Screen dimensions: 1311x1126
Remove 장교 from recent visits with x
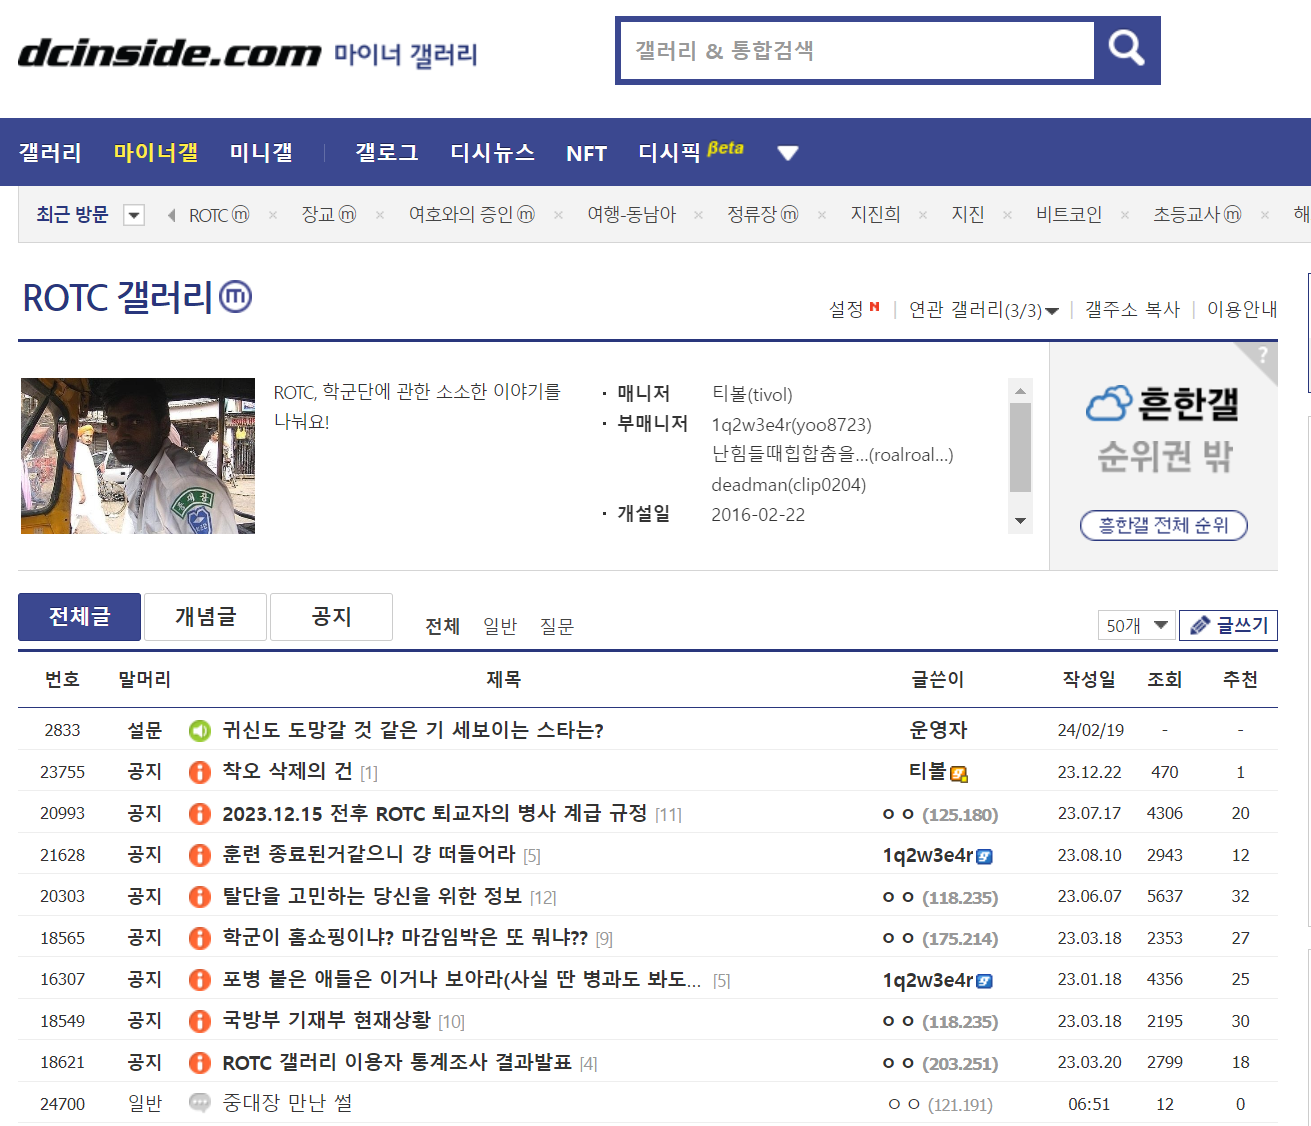coord(379,215)
